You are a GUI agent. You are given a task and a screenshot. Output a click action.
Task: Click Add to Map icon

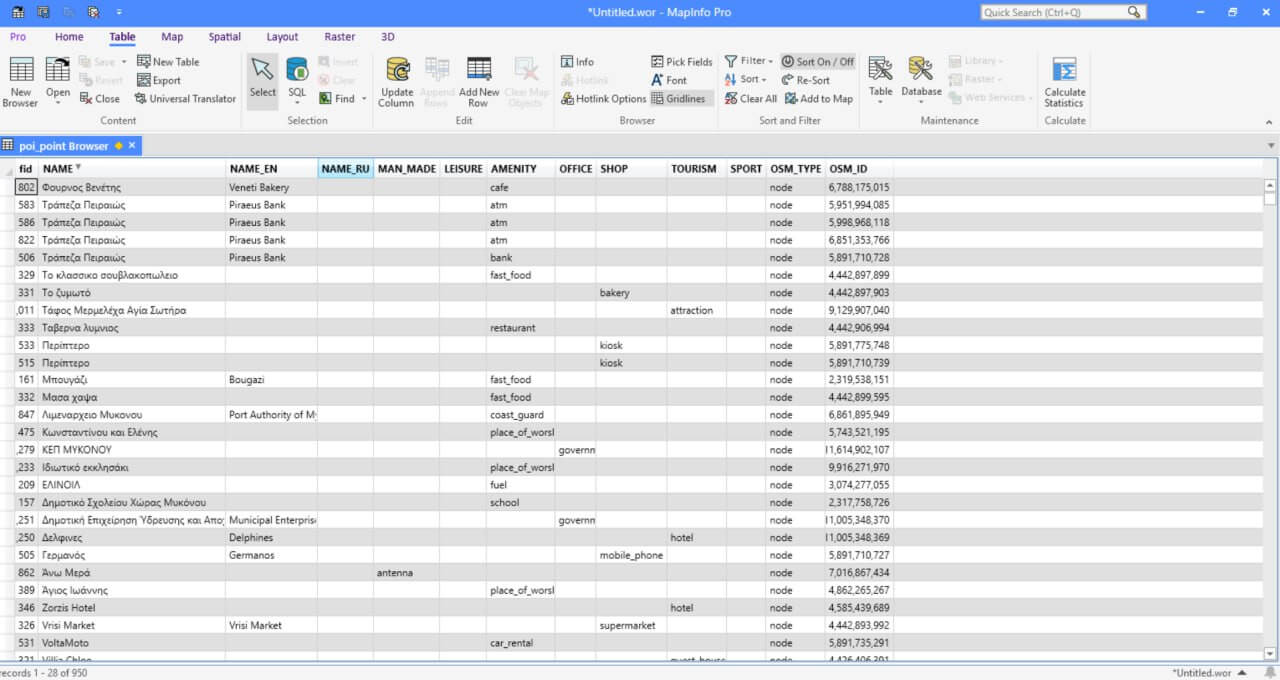point(818,99)
